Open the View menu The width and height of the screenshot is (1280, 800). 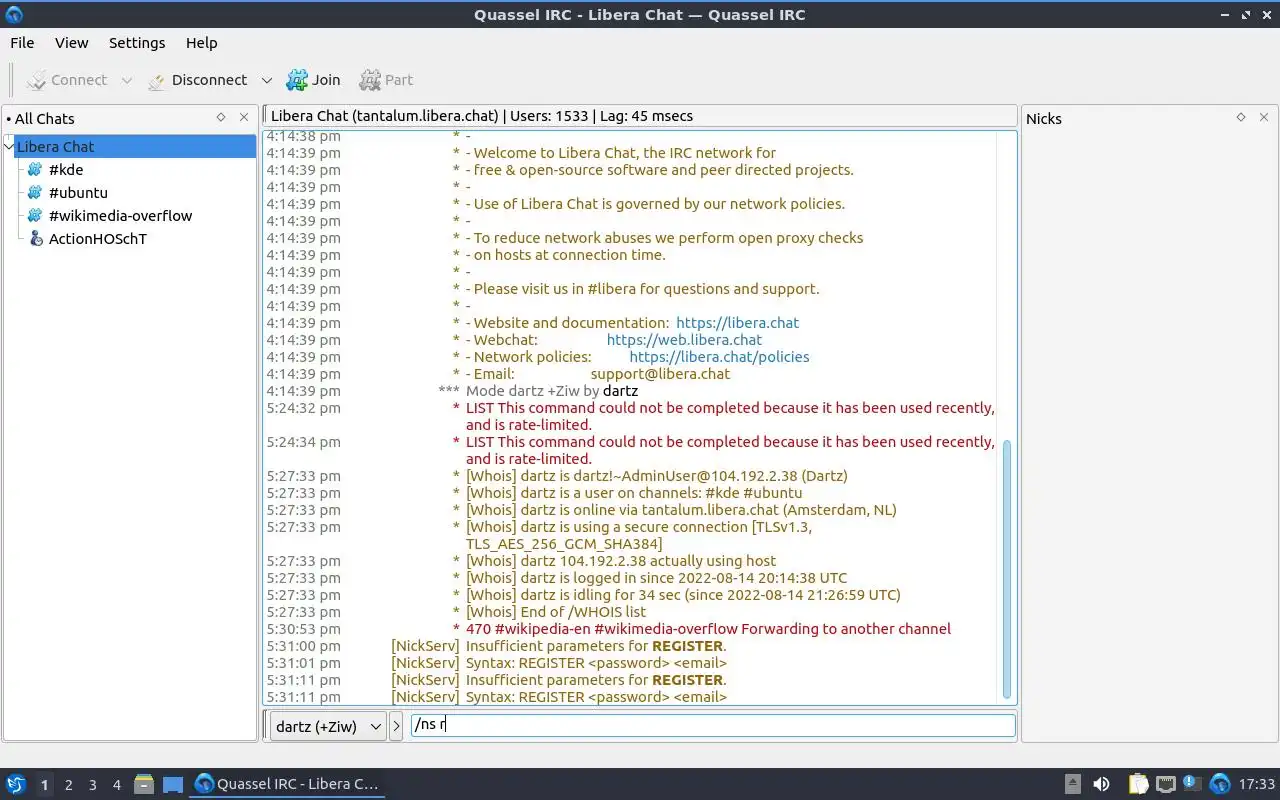(x=72, y=43)
